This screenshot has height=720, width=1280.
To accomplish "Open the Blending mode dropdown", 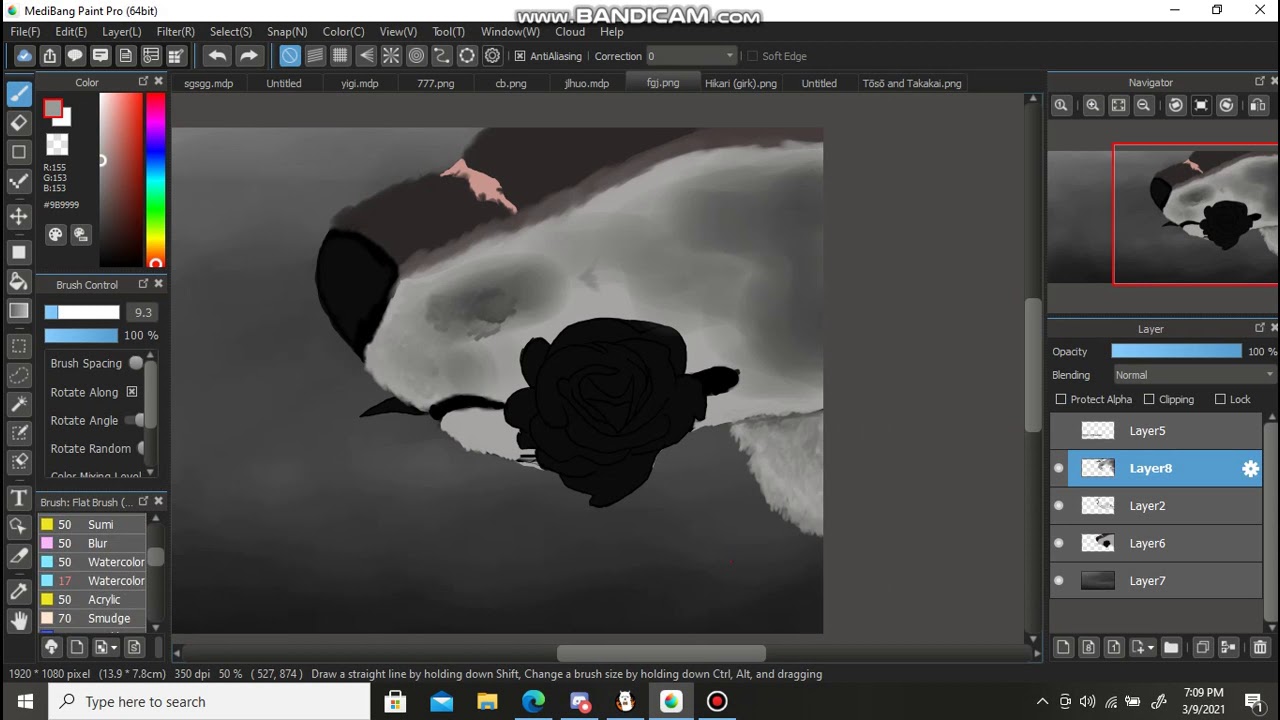I will (x=1195, y=375).
